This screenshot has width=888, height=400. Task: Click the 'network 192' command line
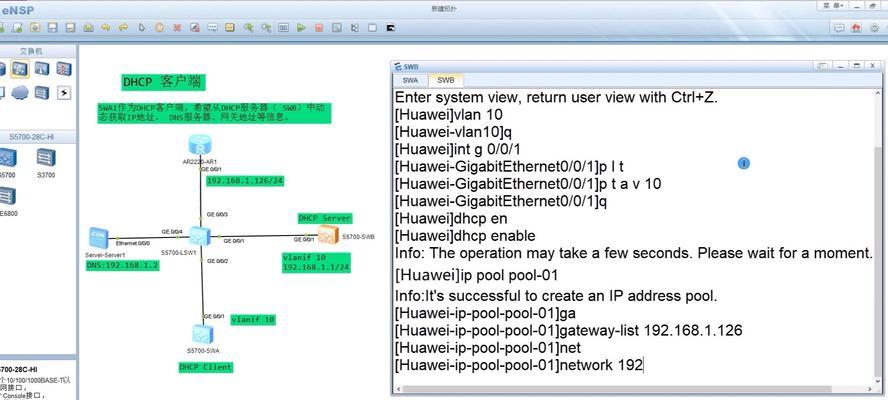(519, 365)
